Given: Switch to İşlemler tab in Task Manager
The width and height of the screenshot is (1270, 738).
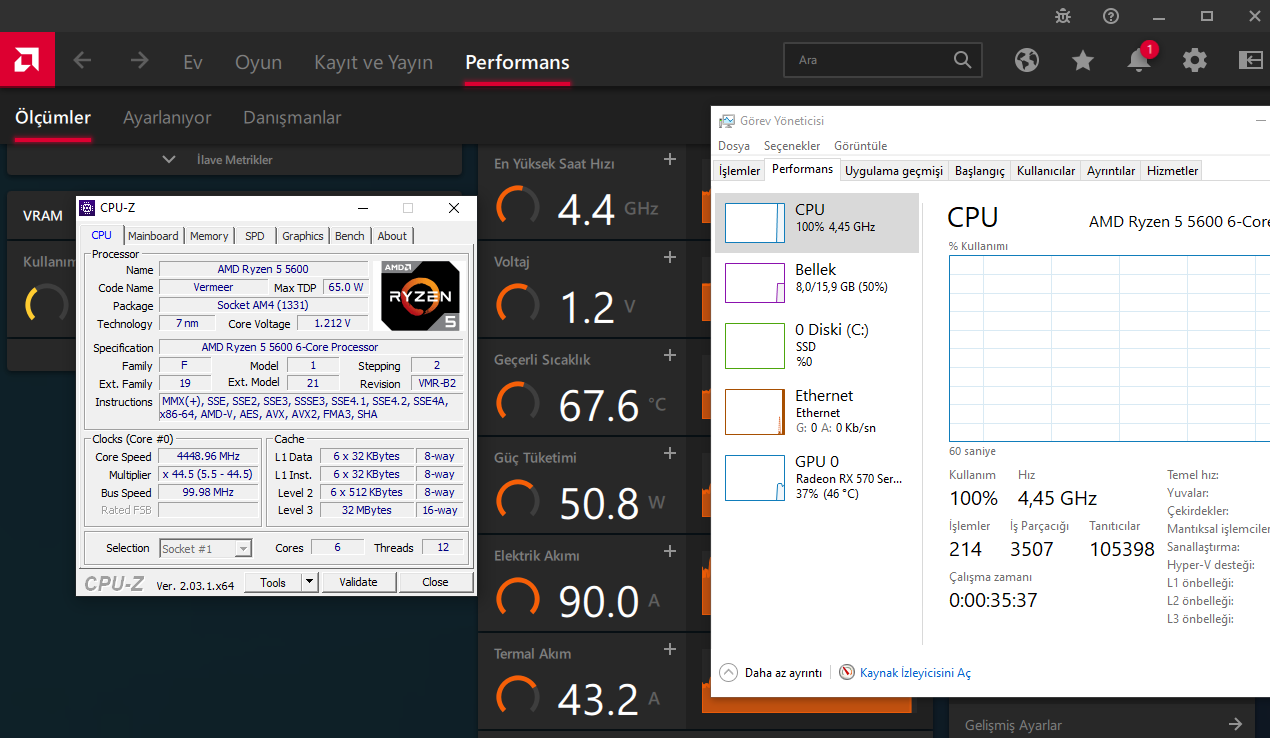Looking at the screenshot, I should (740, 171).
